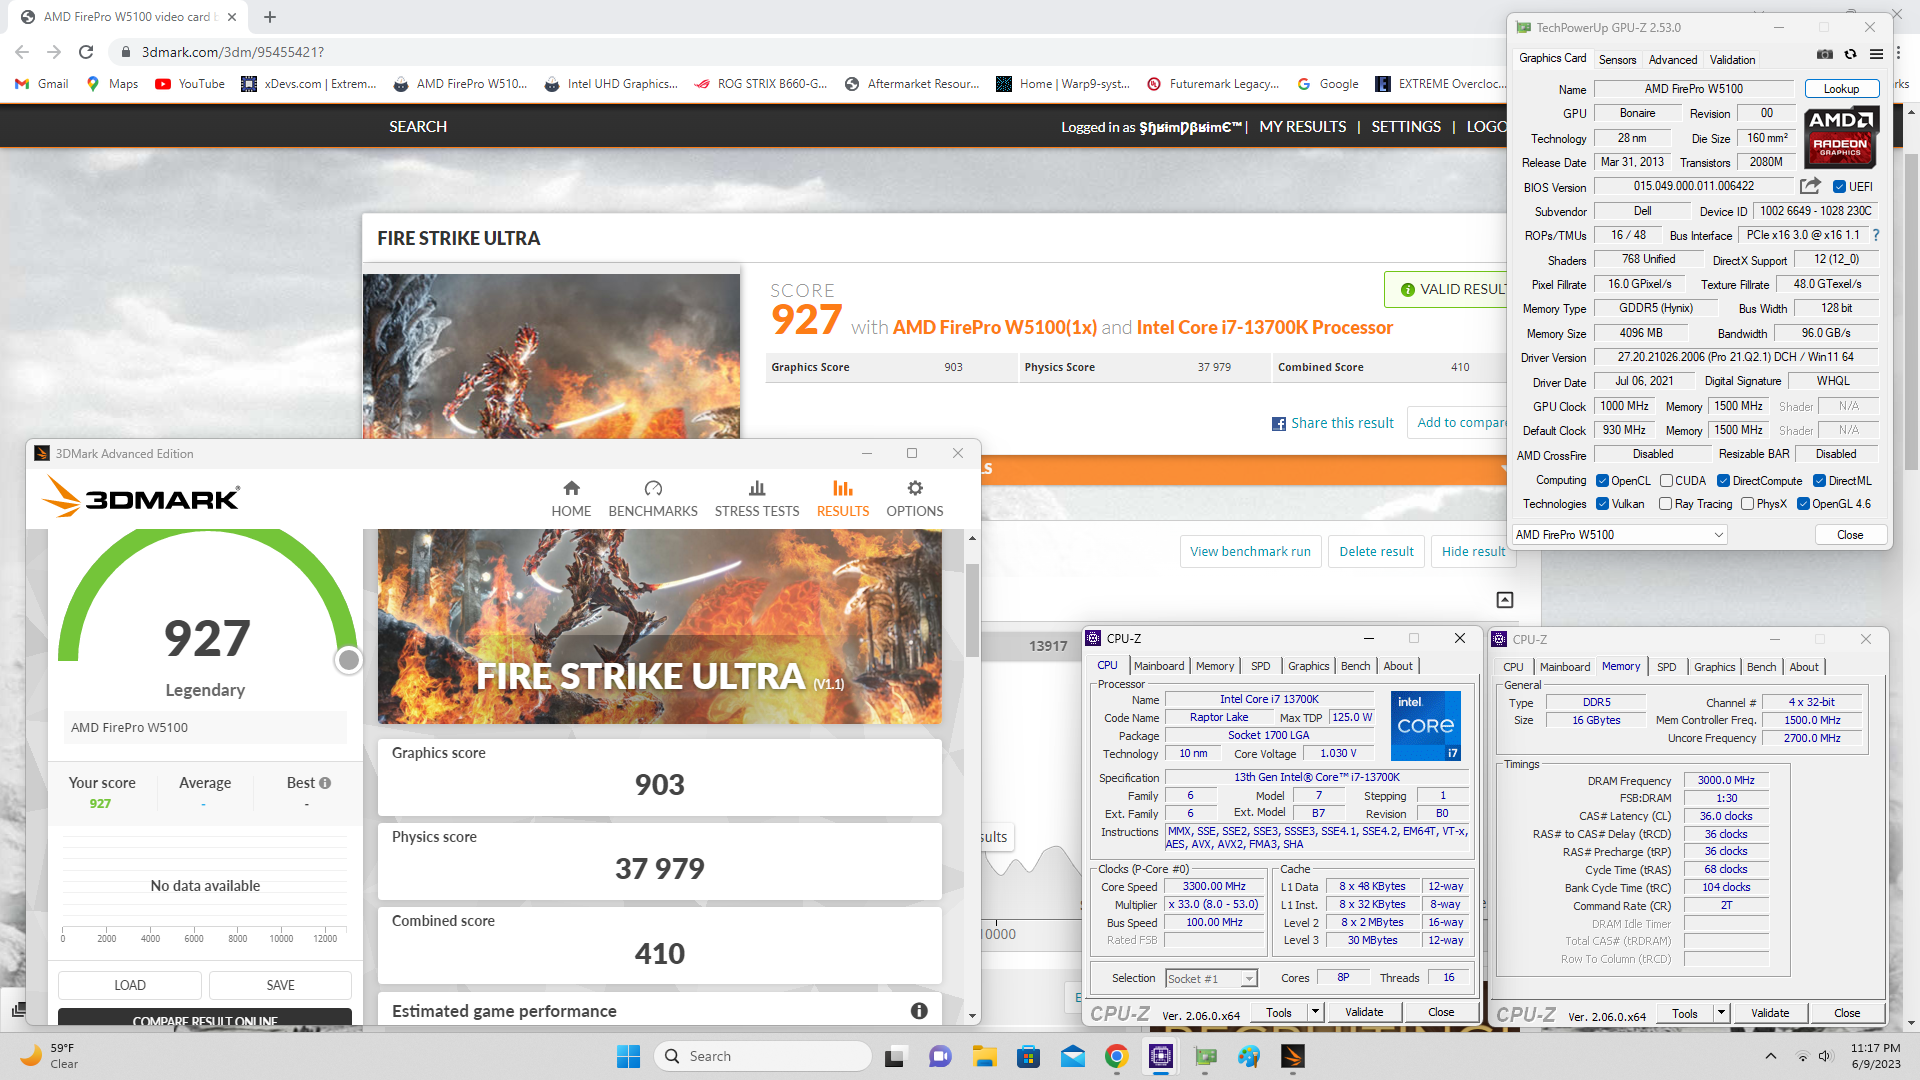Click the LOAD button in 3DMark
Image resolution: width=1920 pixels, height=1080 pixels.
pos(130,985)
